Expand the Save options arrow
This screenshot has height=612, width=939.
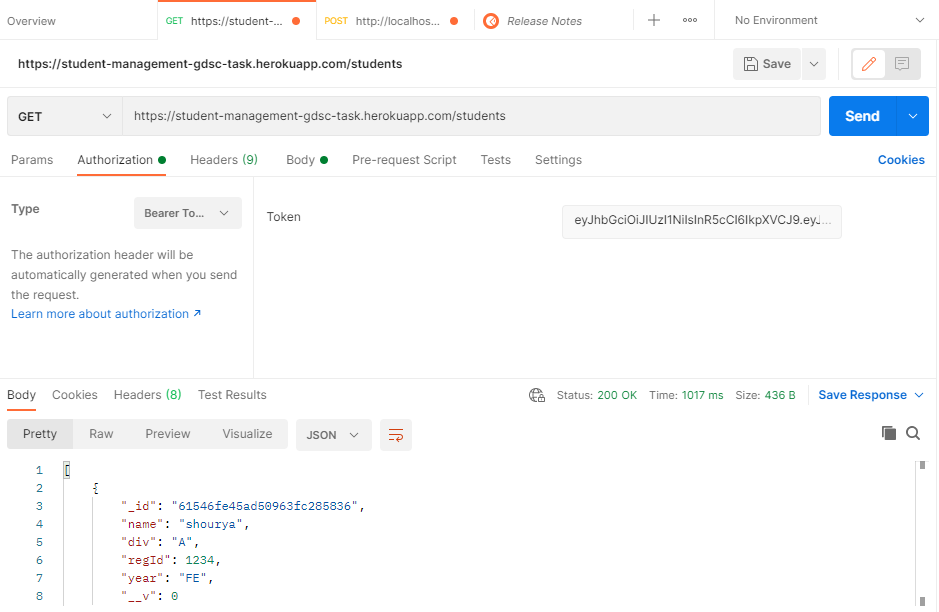[x=814, y=64]
